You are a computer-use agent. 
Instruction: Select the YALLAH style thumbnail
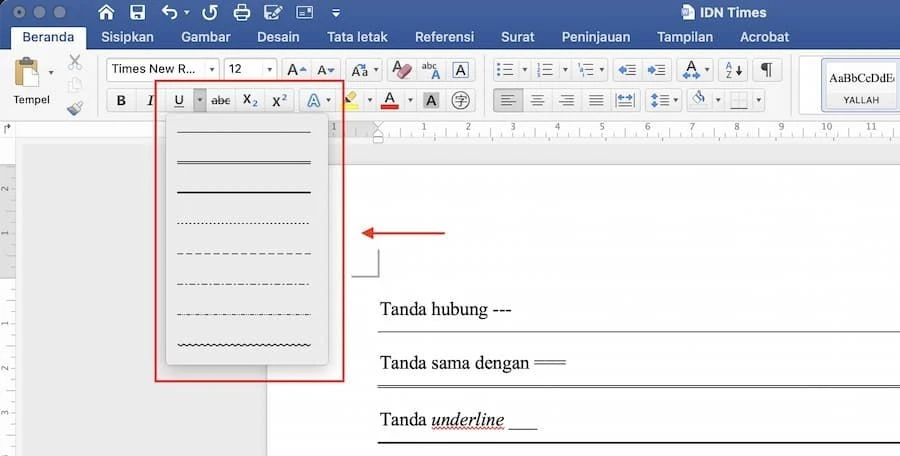(x=860, y=85)
